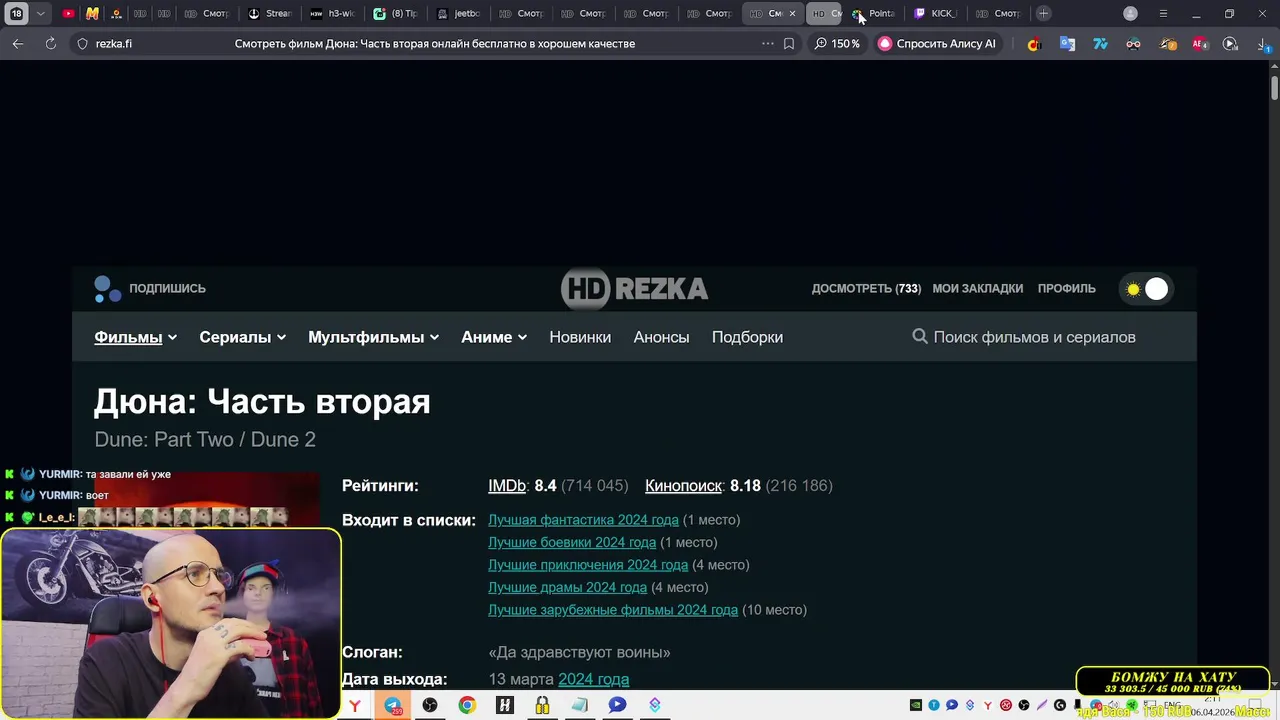This screenshot has width=1280, height=720.
Task: Open the Кинопоиск rating link
Action: 683,486
